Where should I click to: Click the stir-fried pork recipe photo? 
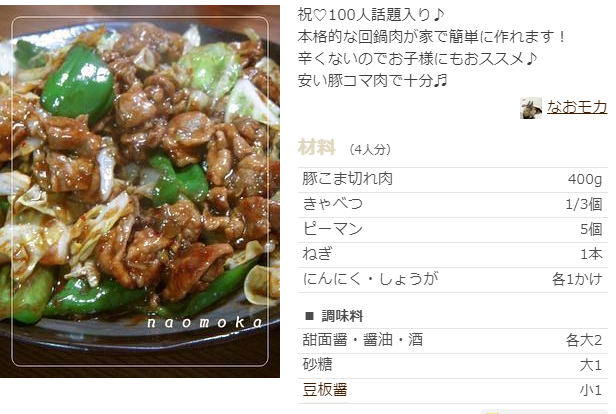[x=140, y=191]
